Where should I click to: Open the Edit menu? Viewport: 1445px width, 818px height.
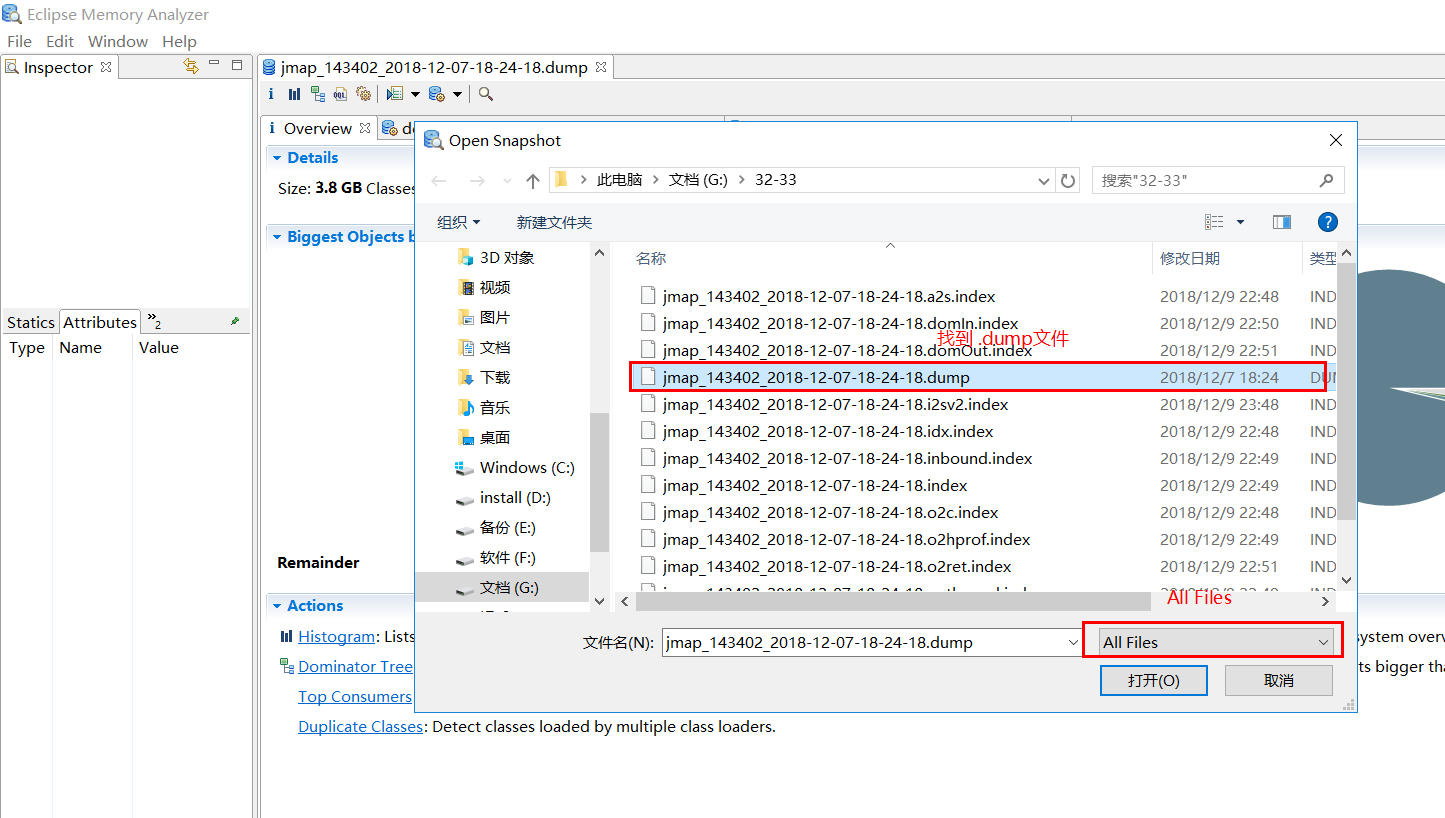[x=60, y=41]
